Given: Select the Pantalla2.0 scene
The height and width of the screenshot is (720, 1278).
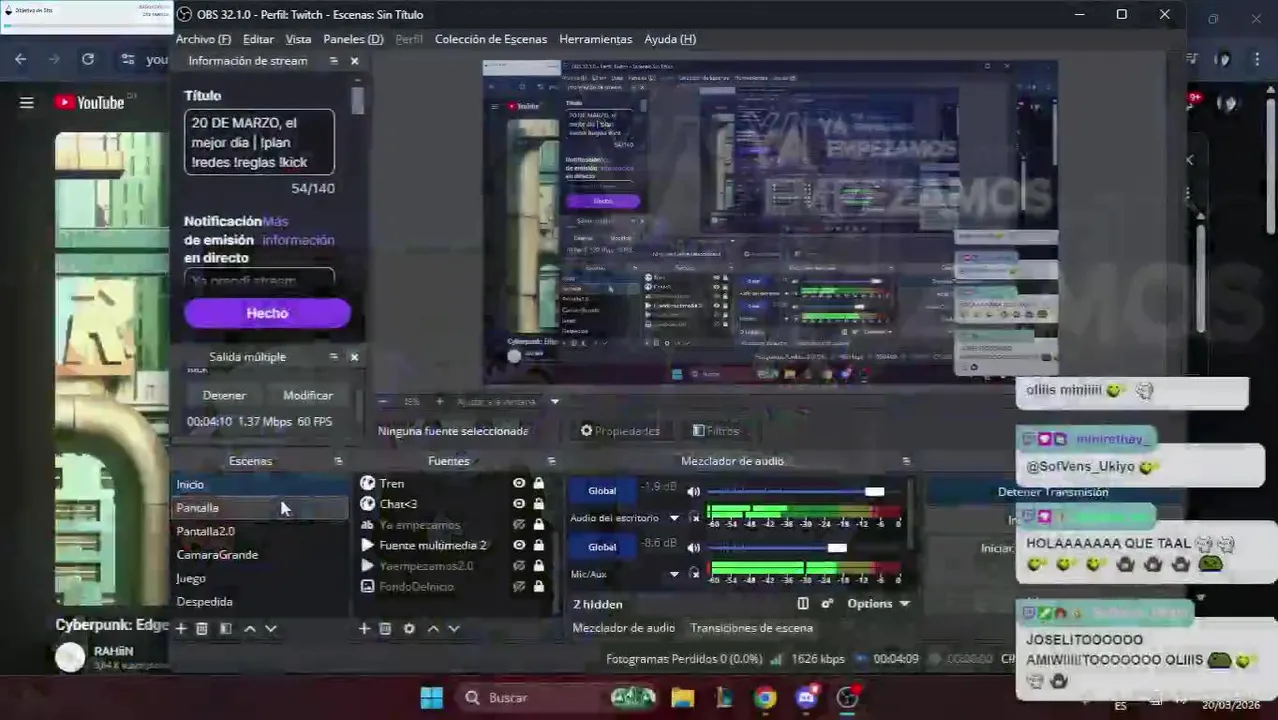Looking at the screenshot, I should (x=260, y=531).
